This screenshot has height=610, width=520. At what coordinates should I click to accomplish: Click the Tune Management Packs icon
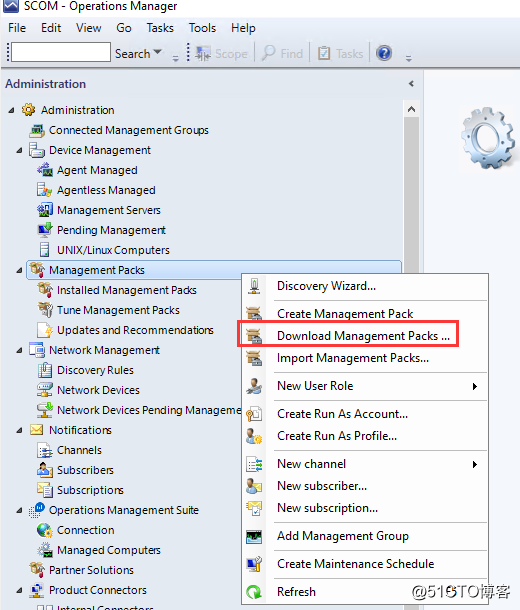(x=45, y=310)
